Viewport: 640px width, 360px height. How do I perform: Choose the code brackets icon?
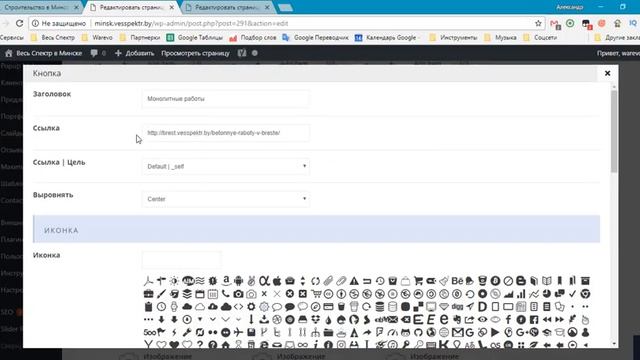coord(239,307)
